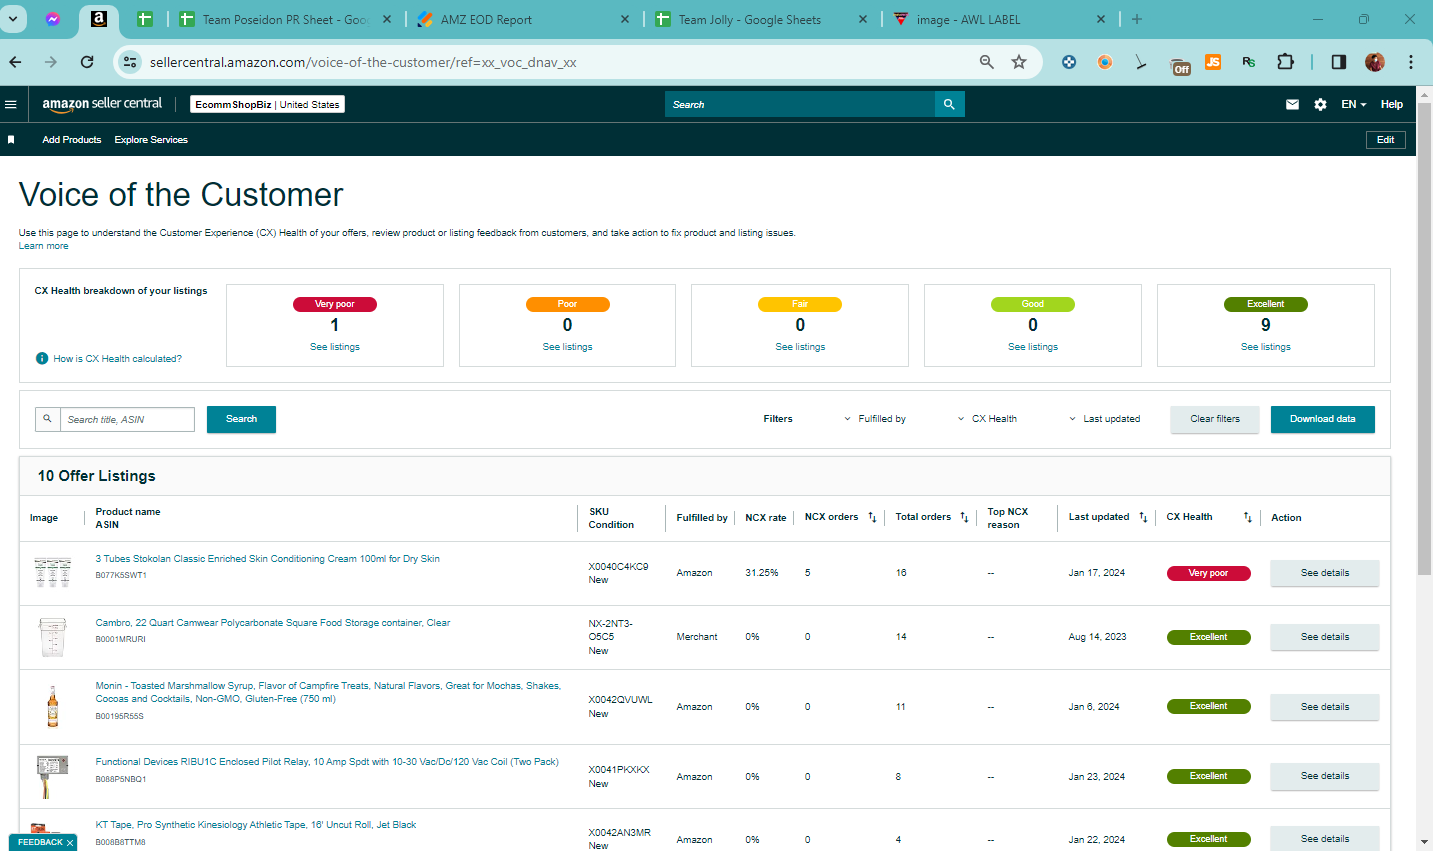Sort listings by Total orders

[x=964, y=517]
